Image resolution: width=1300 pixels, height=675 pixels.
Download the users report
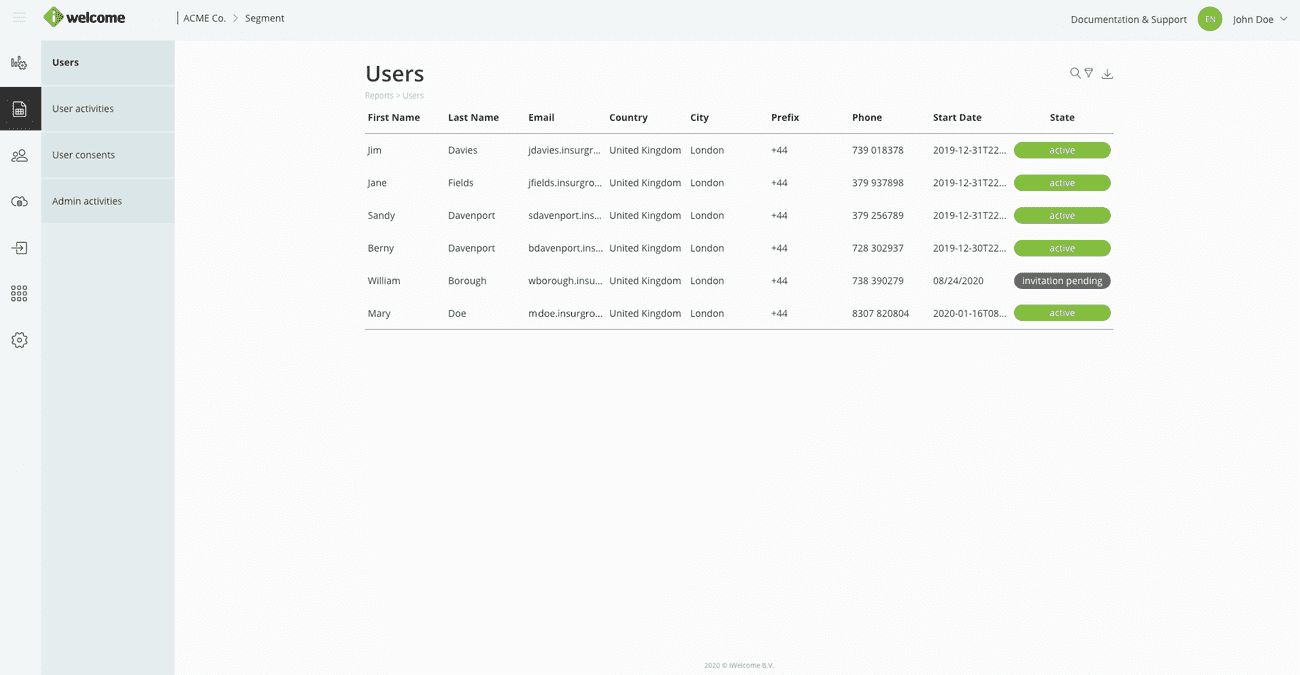tap(1107, 74)
